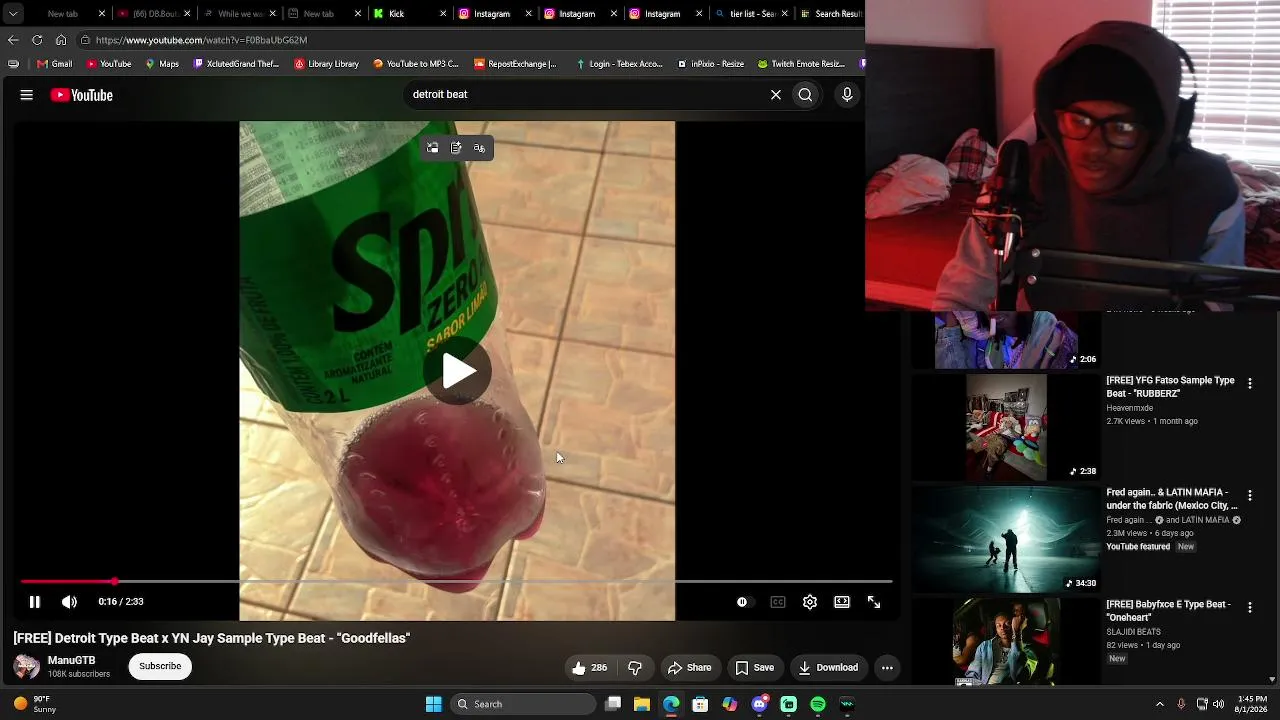Open the Library Library bookmark
This screenshot has width=1280, height=720.
tap(326, 64)
